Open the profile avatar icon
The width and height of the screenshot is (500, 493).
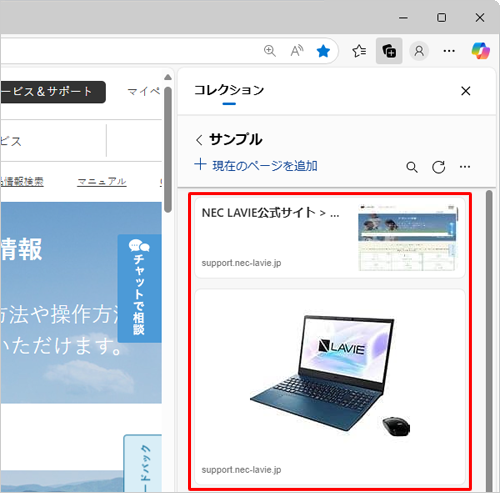(419, 51)
